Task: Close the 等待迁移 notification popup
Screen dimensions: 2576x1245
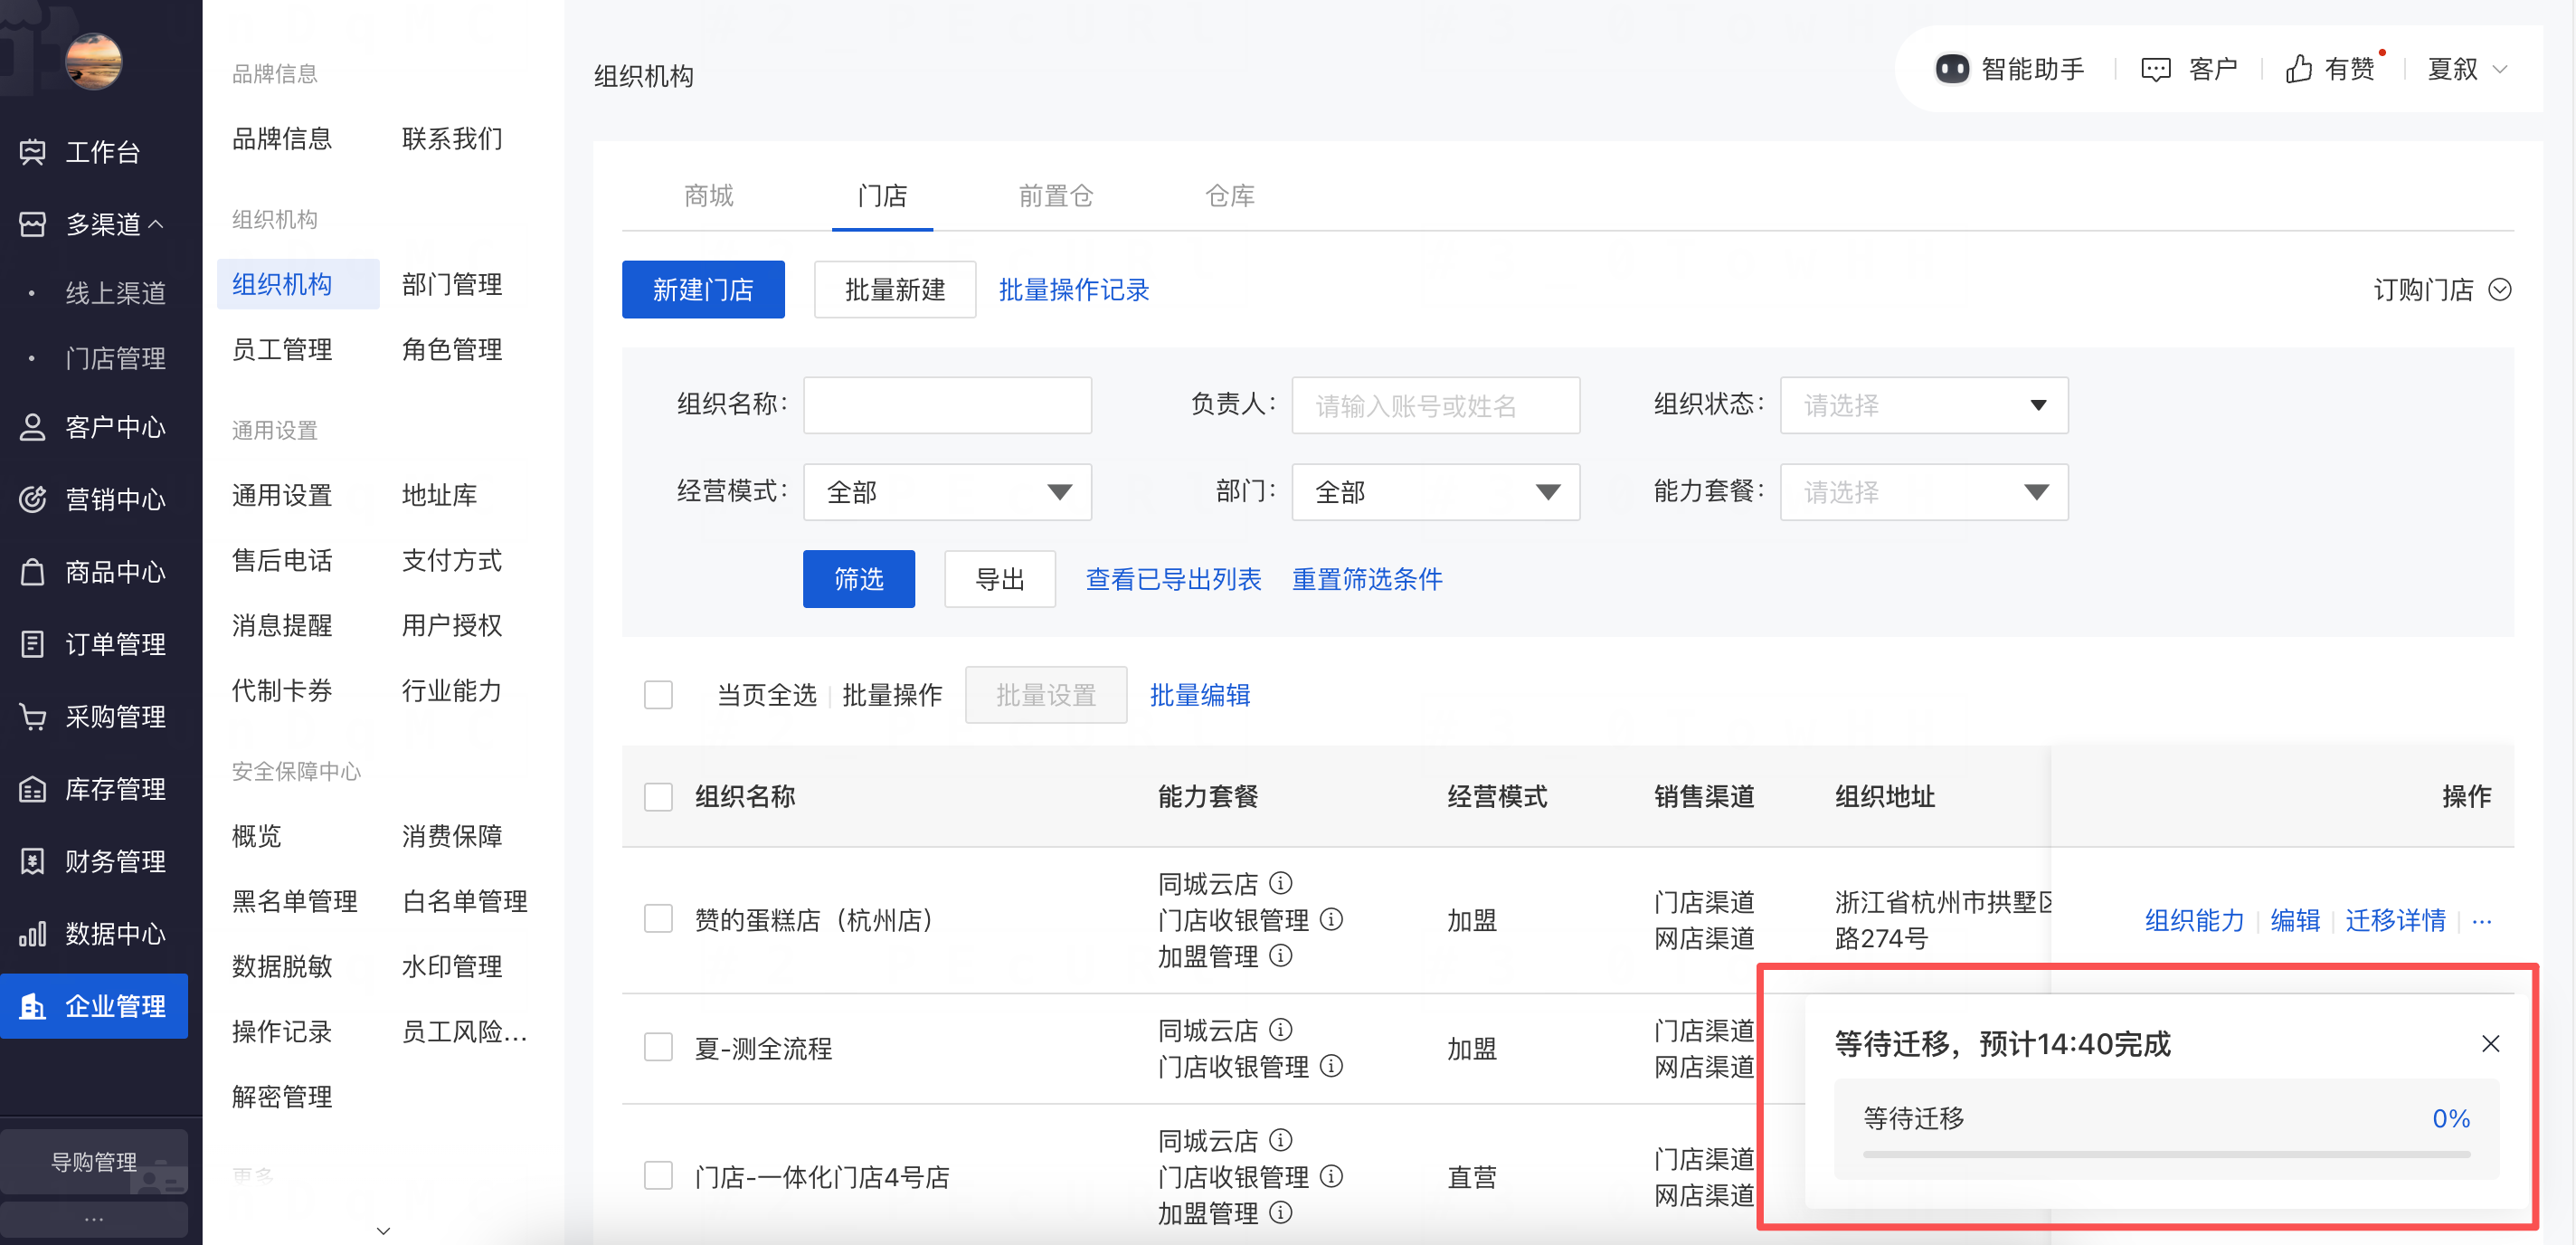Action: pyautogui.click(x=2490, y=1044)
